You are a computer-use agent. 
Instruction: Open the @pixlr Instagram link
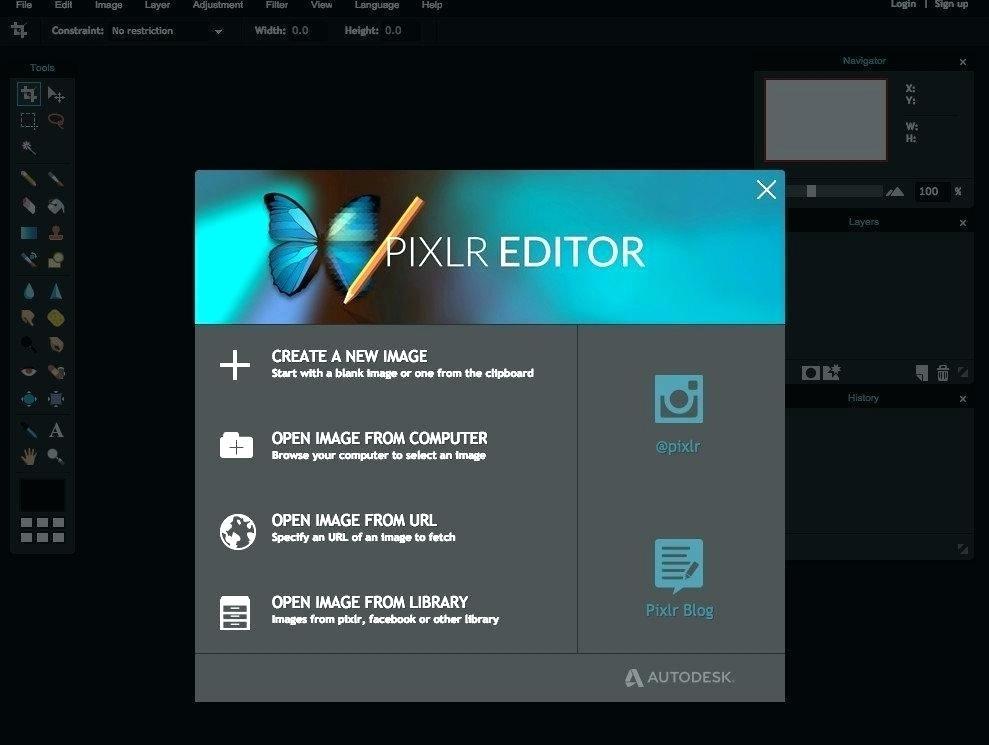point(678,414)
